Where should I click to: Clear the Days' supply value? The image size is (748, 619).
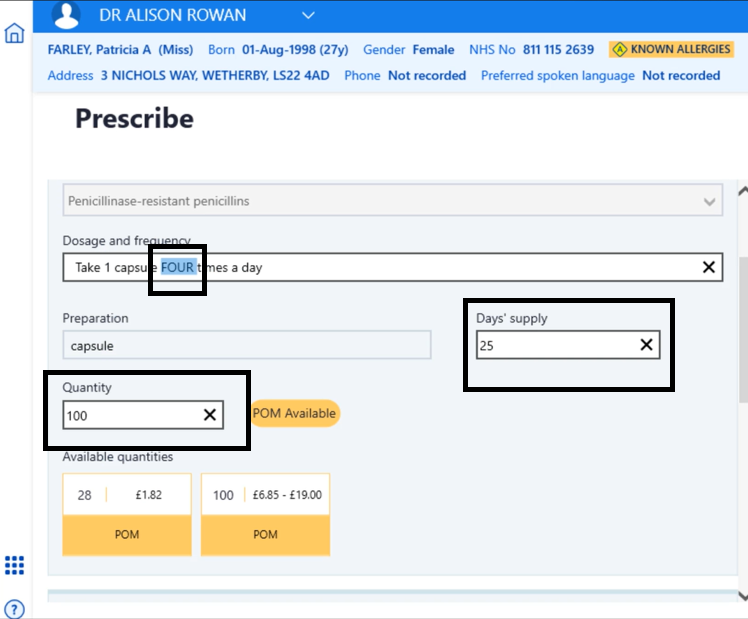coord(646,344)
